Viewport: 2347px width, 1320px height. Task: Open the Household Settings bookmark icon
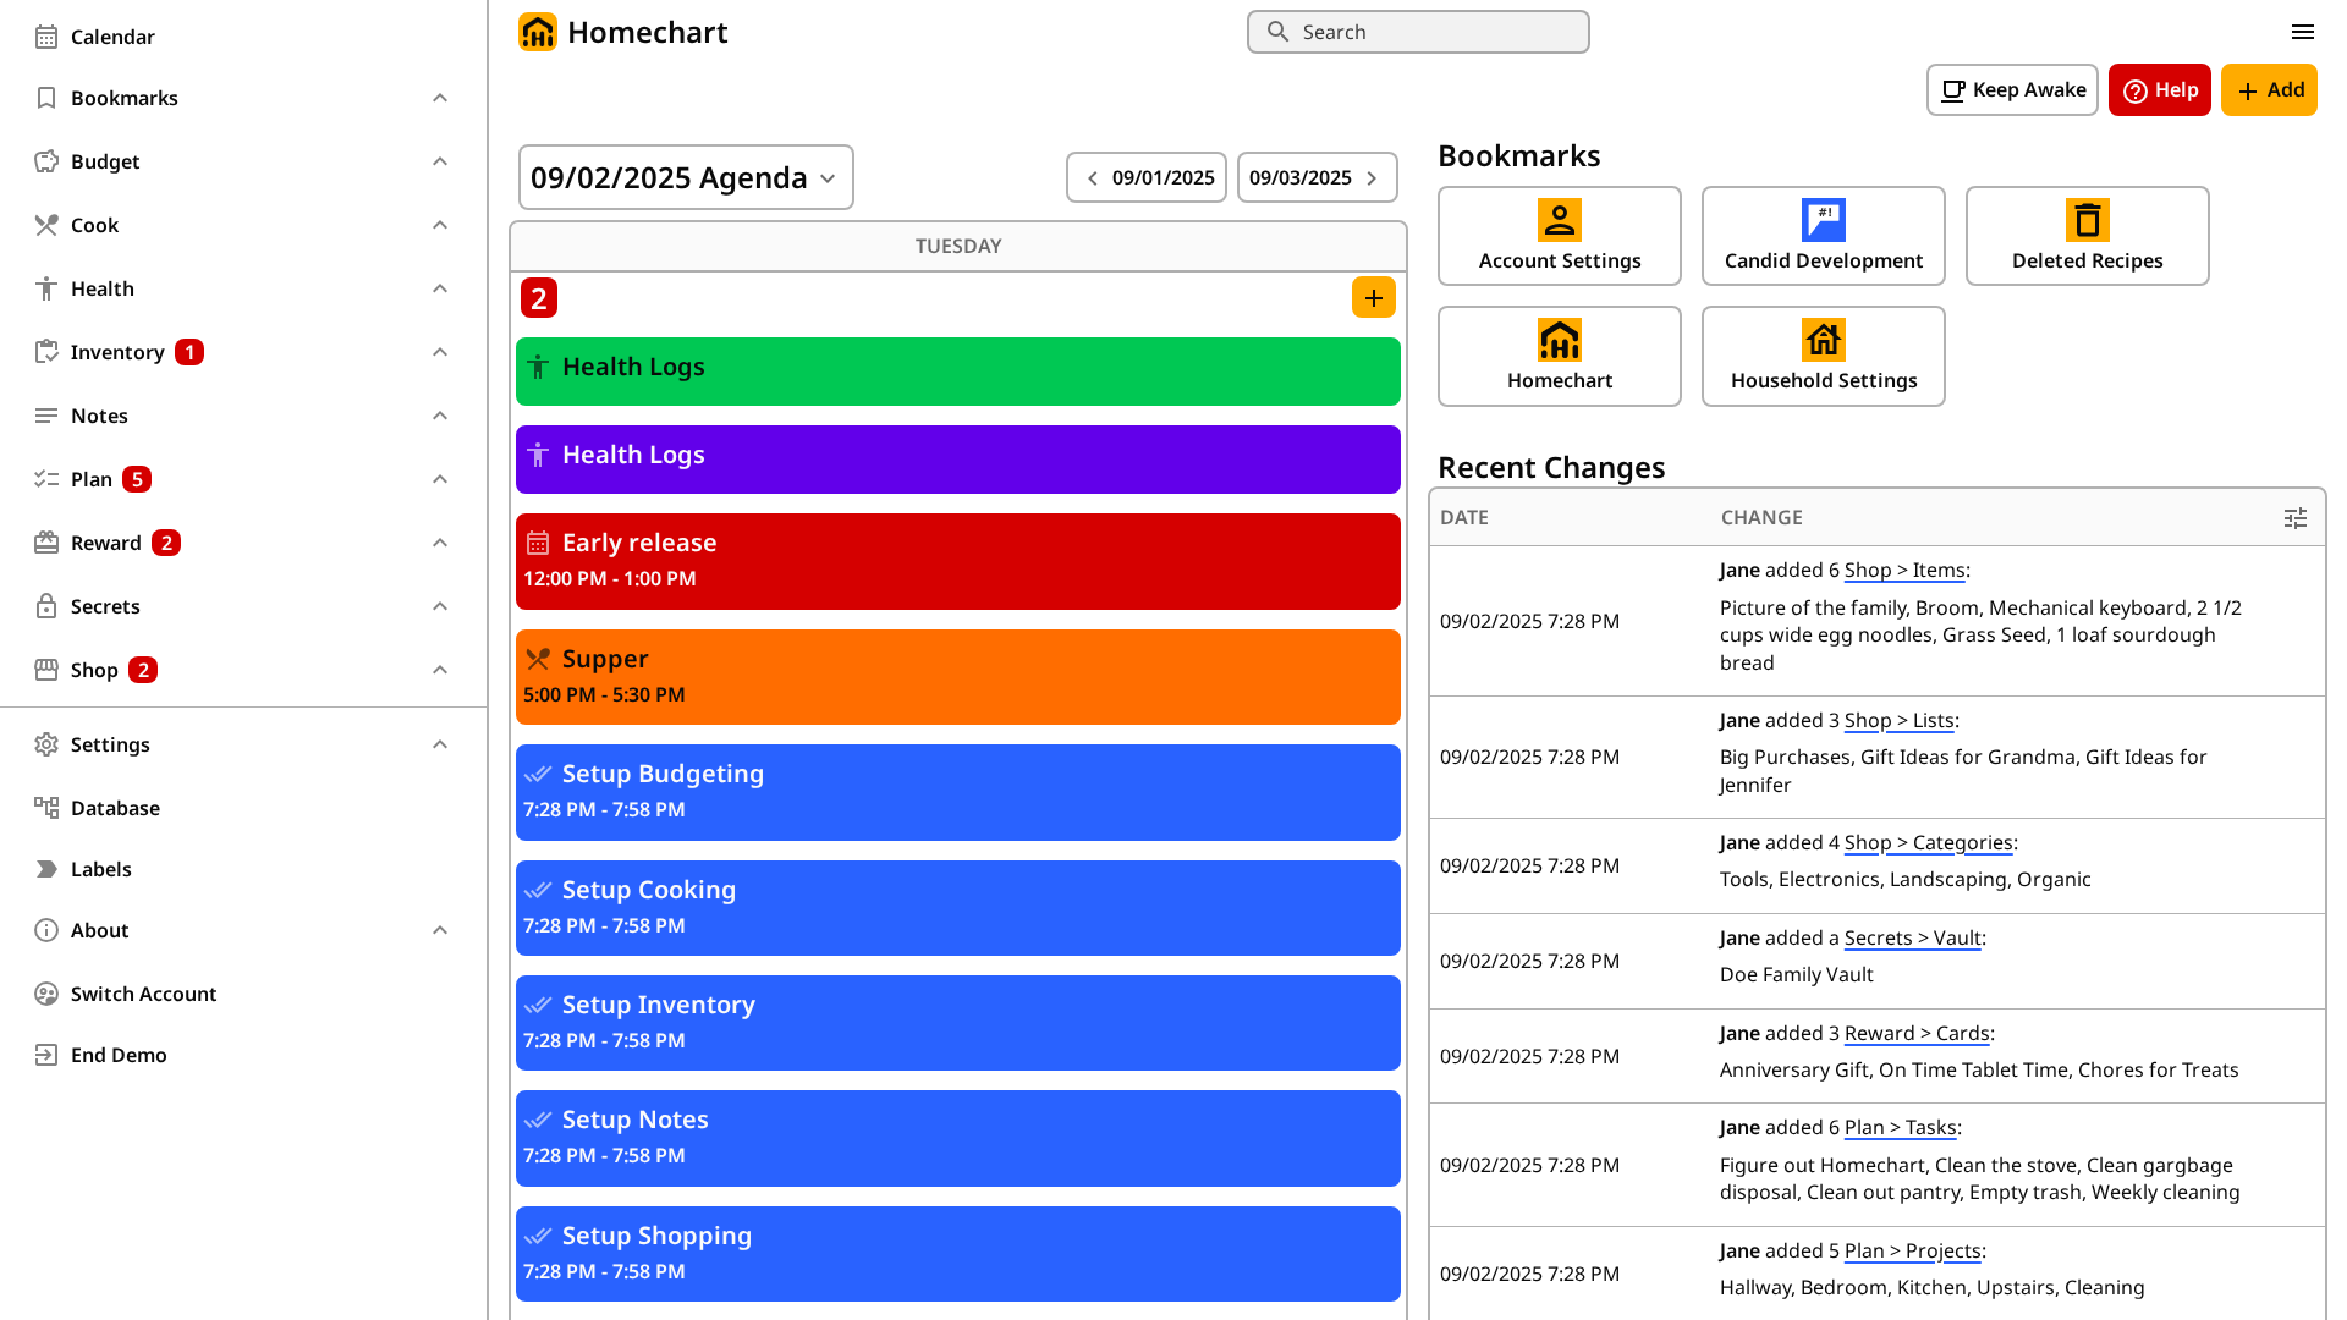[1823, 340]
